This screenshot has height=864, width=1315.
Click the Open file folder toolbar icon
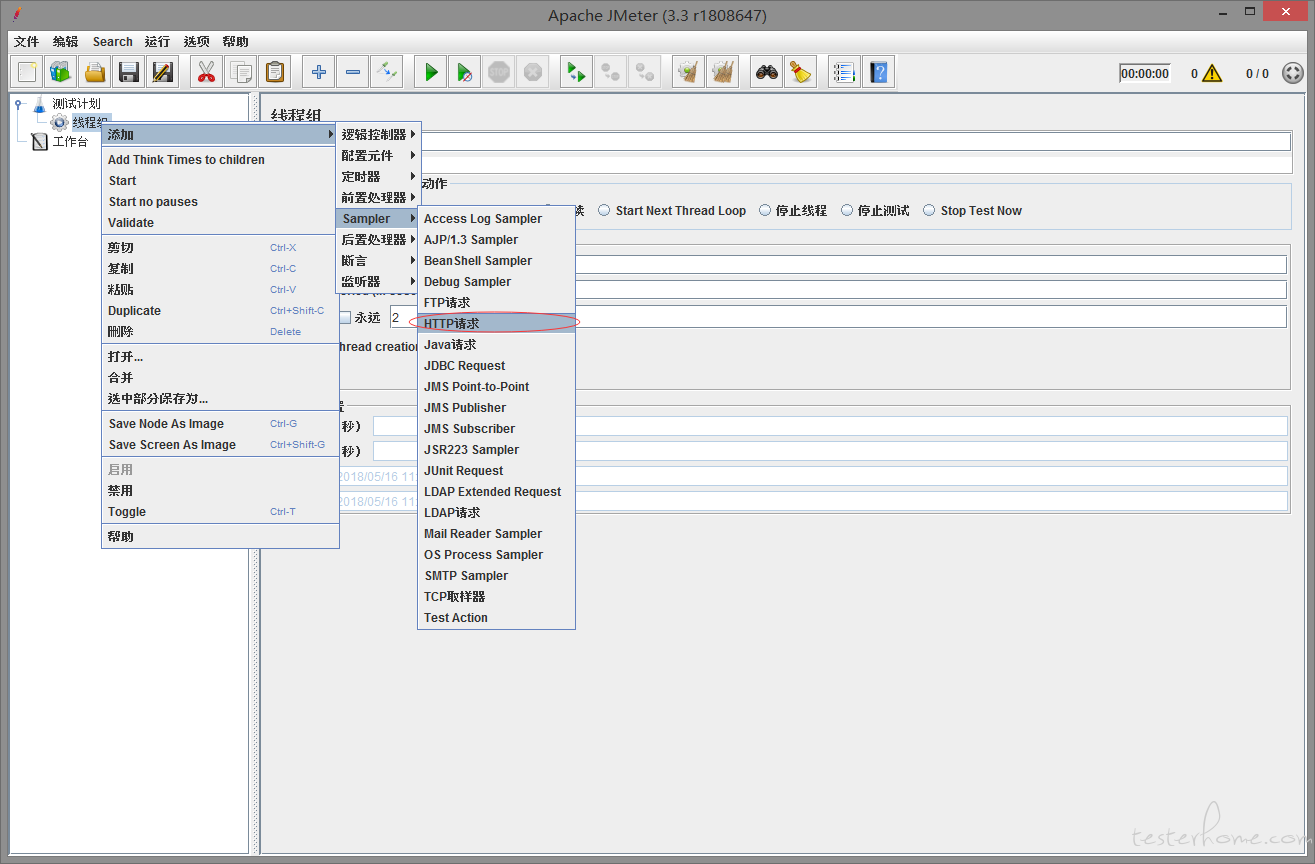coord(95,72)
